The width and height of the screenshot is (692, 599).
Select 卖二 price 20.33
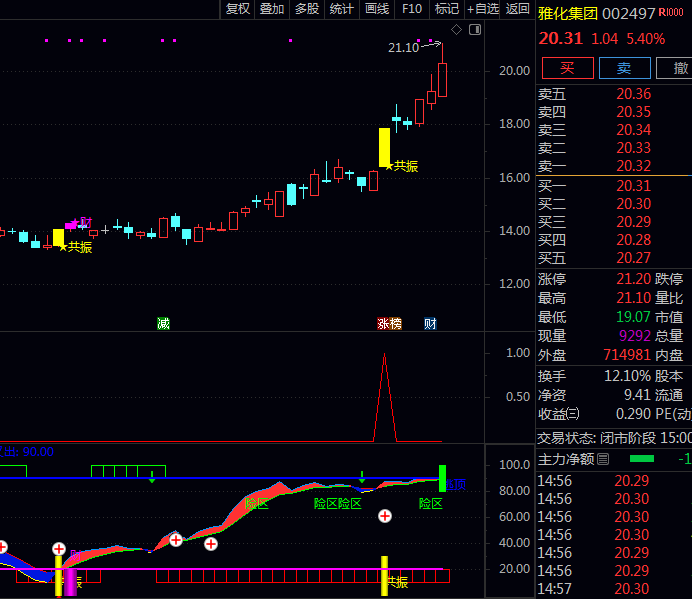633,147
